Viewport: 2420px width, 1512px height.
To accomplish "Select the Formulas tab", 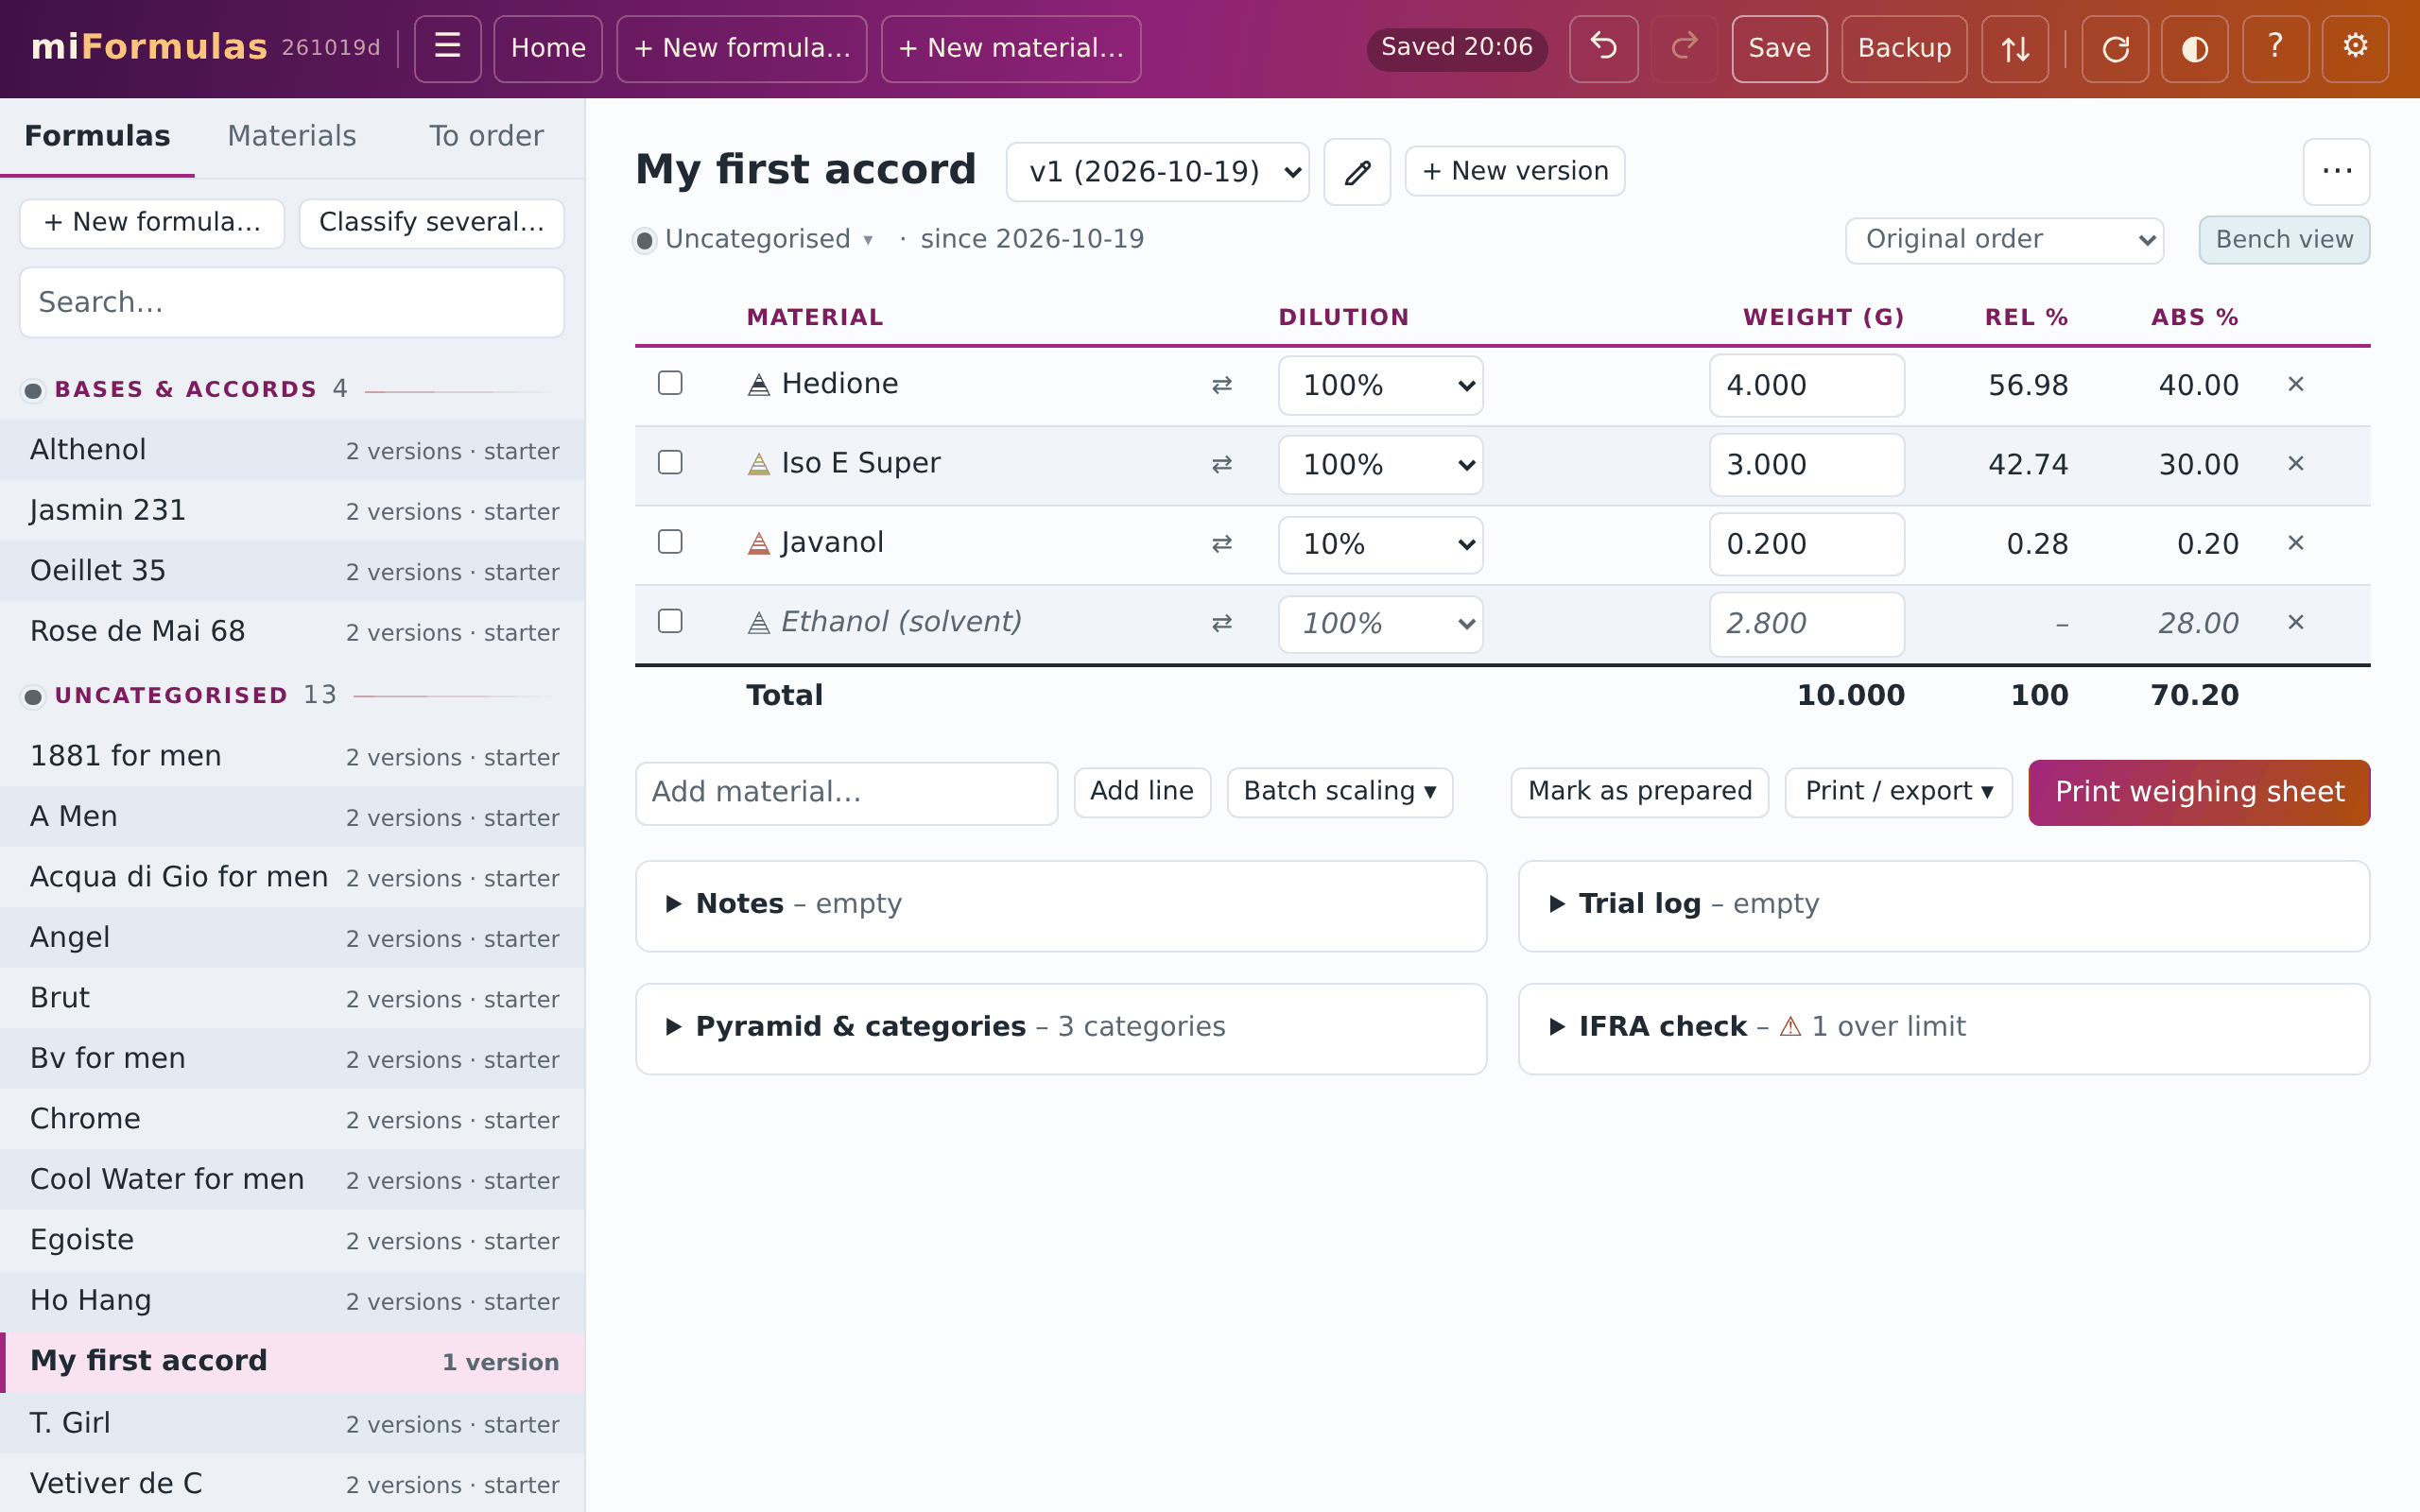I will tap(97, 136).
